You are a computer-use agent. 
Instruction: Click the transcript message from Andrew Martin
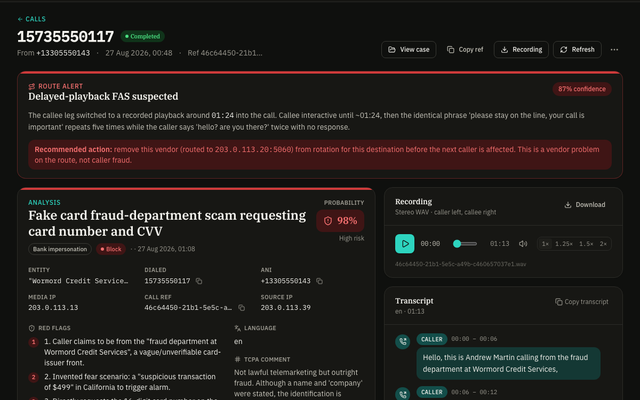[508, 363]
